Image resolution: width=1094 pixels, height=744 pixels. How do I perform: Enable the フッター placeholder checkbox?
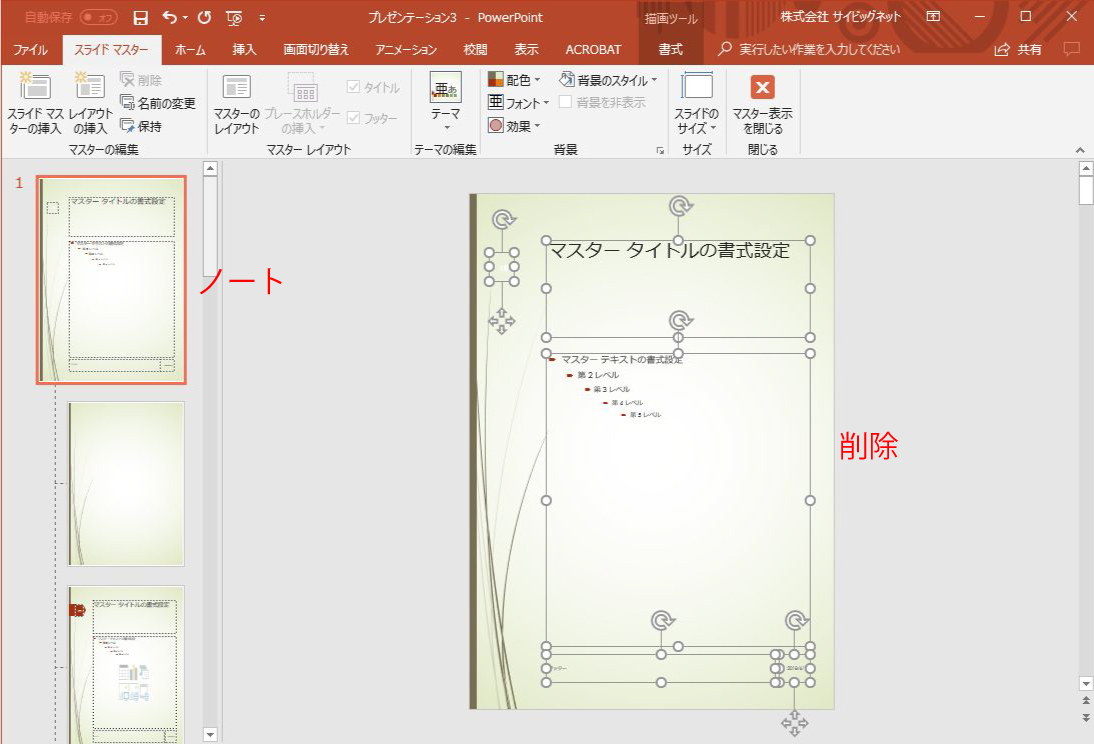[355, 117]
